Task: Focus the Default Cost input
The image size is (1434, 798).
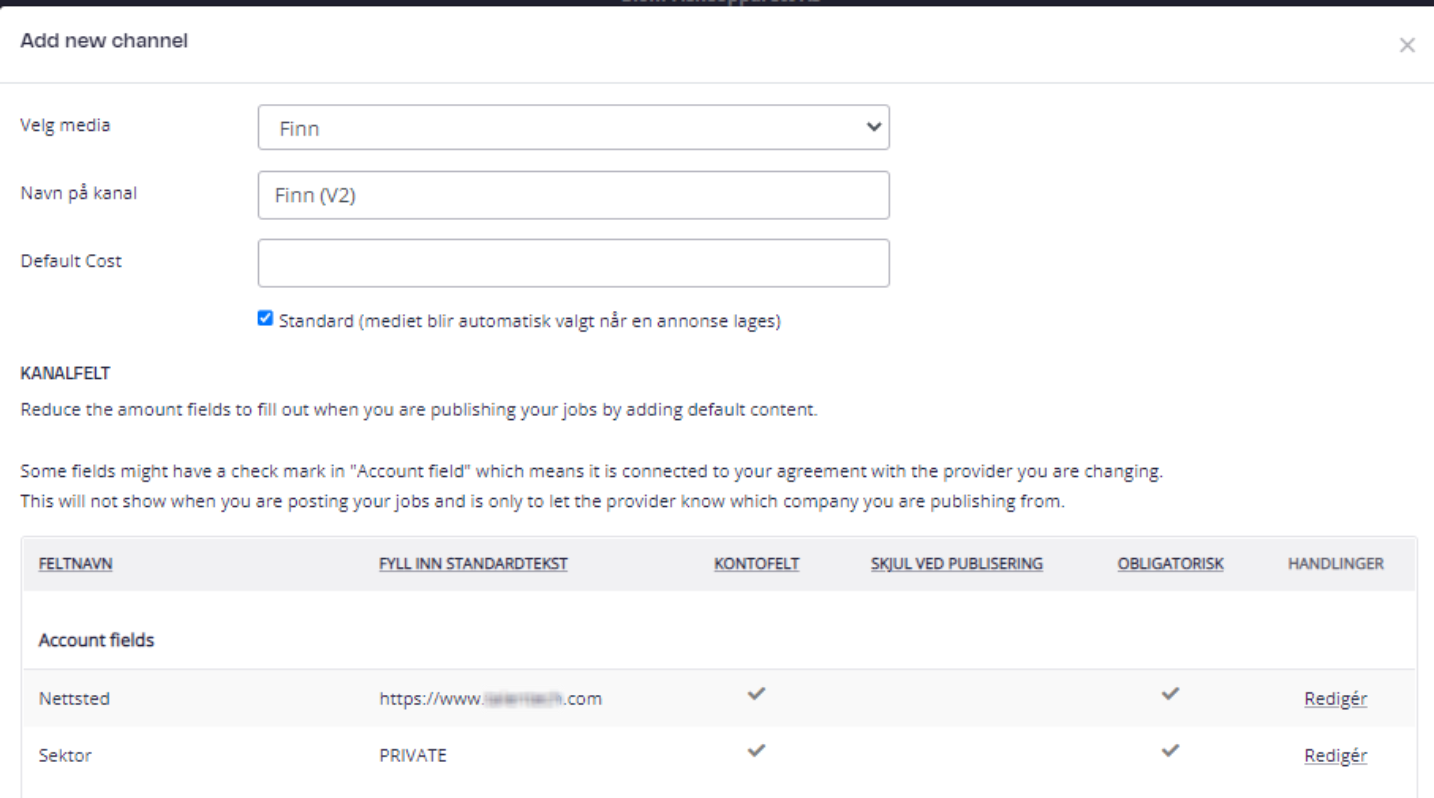Action: tap(573, 263)
